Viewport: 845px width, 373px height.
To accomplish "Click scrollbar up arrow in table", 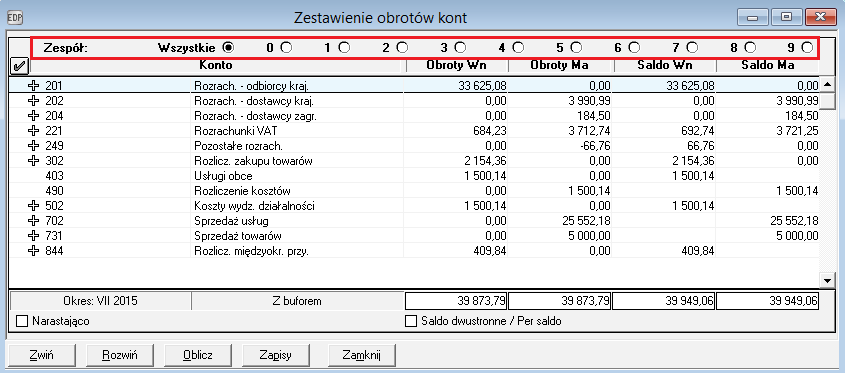I will 827,85.
